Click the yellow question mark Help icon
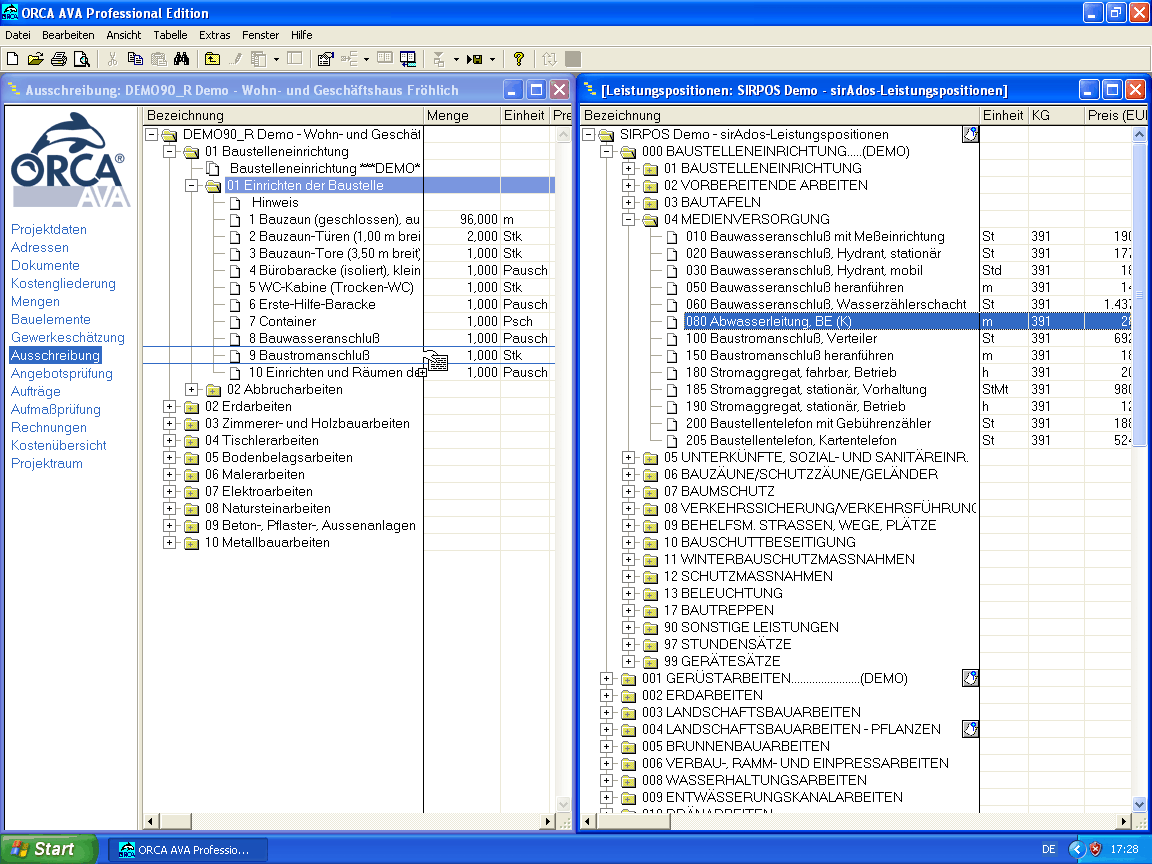Viewport: 1152px width, 864px height. point(519,59)
